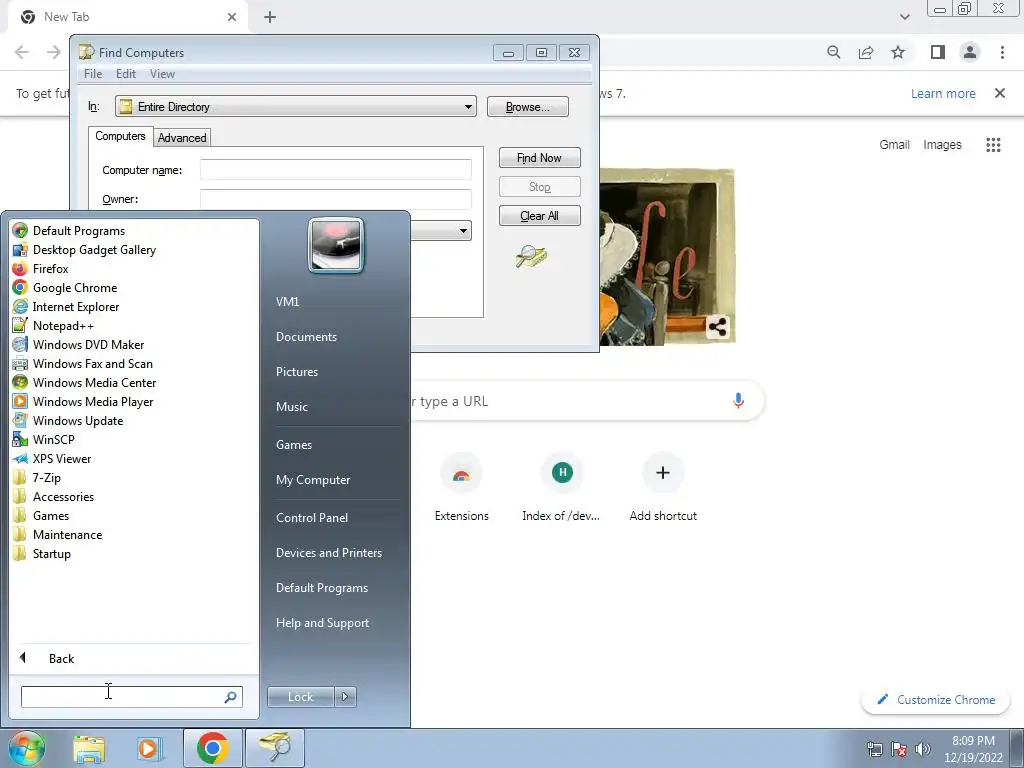1024x768 pixels.
Task: Open Devices and Printers
Action: point(328,553)
